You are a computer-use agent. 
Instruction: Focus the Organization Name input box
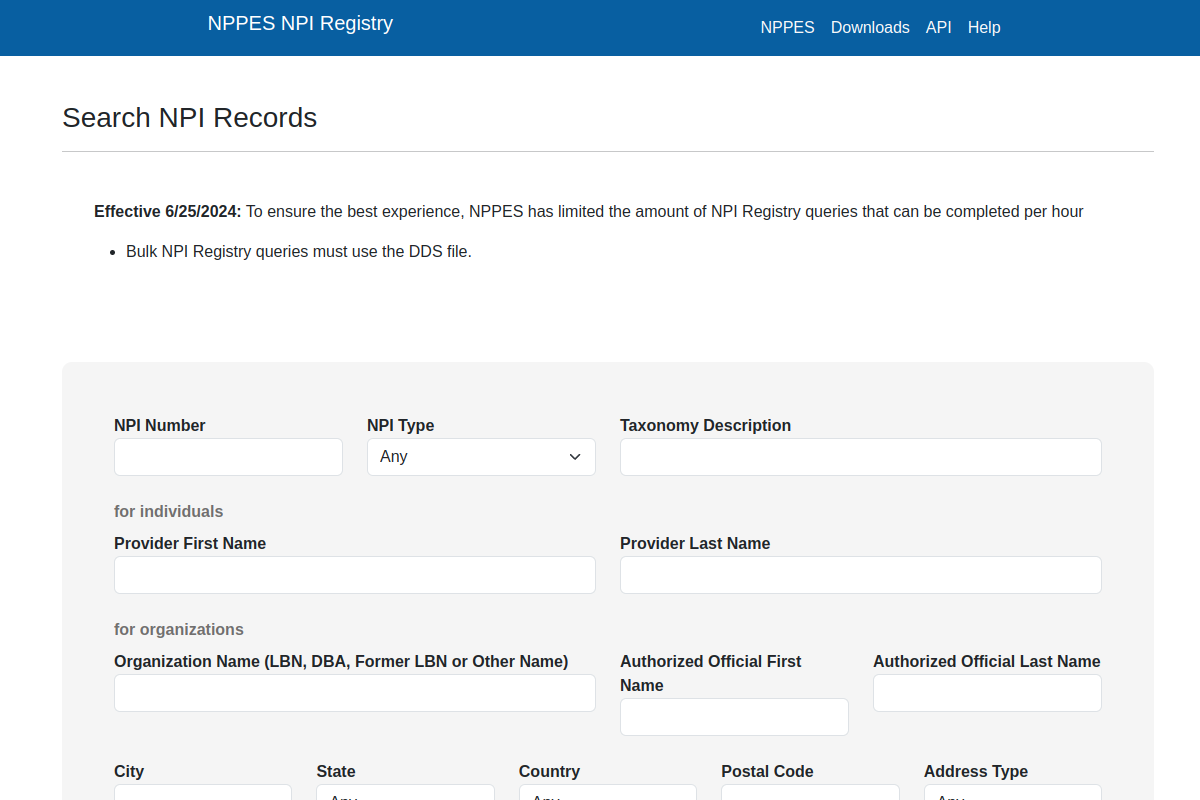[355, 693]
